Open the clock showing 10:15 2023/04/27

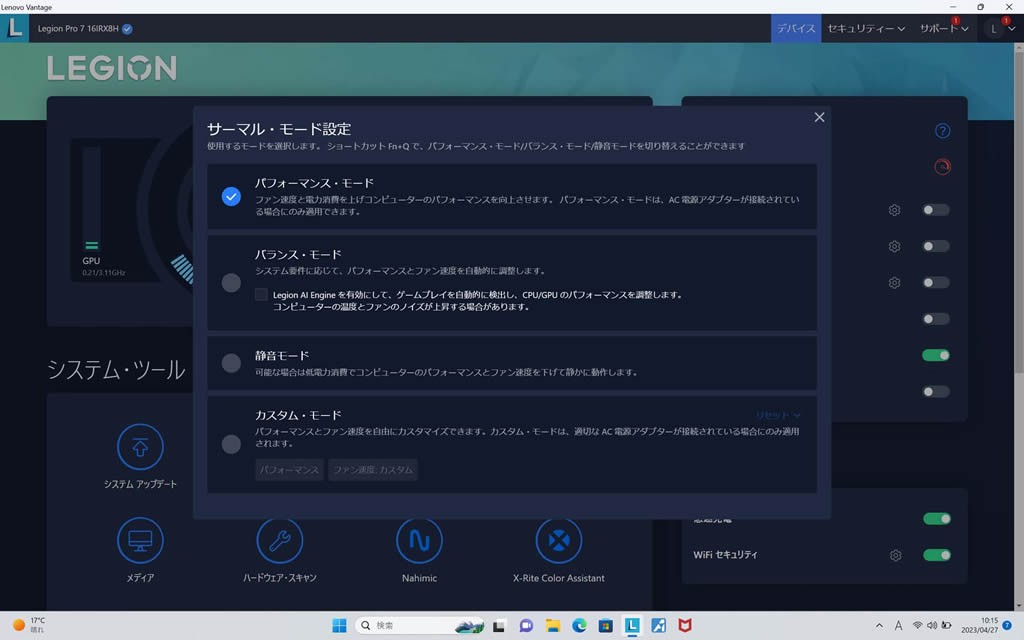coord(979,625)
